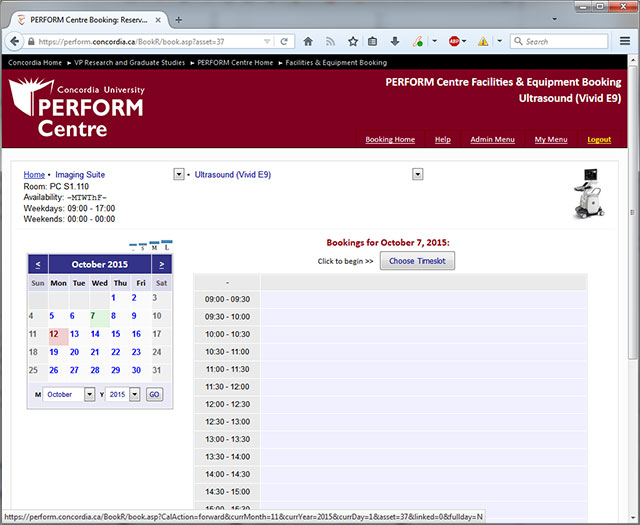Image resolution: width=640 pixels, height=525 pixels.
Task: Go to the previous month in calendar
Action: (x=38, y=264)
